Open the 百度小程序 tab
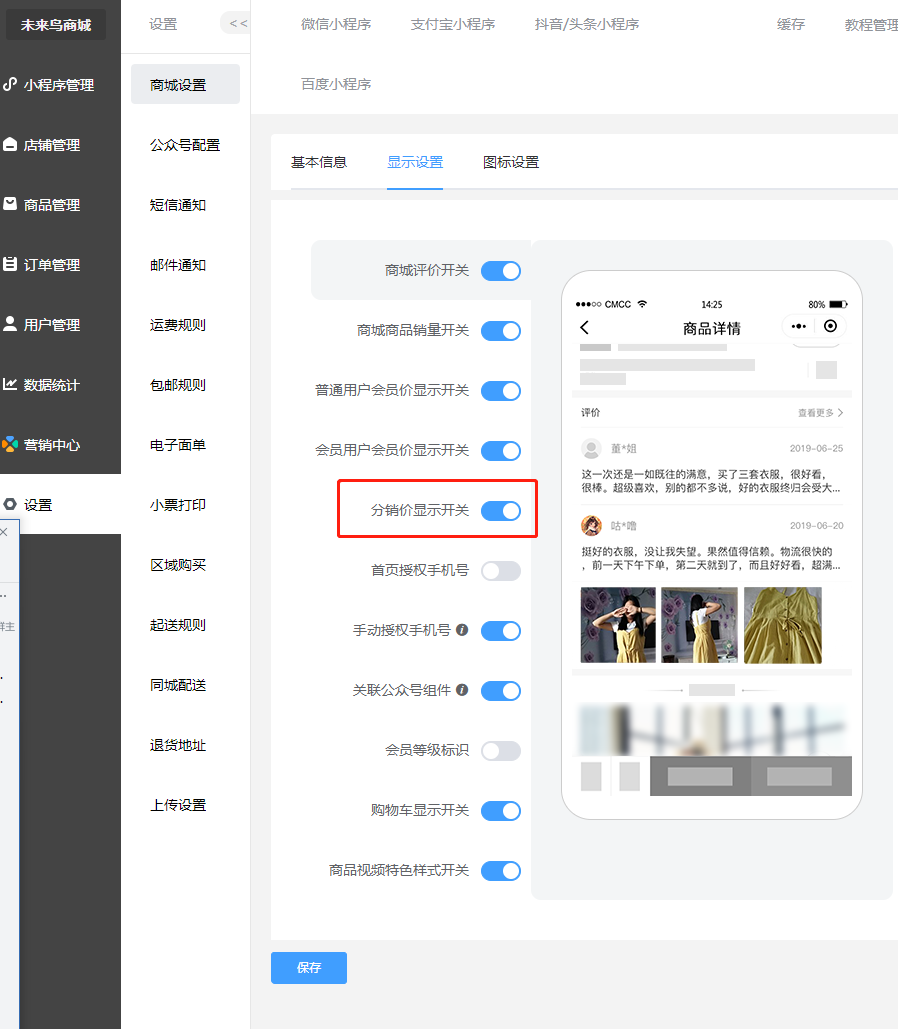This screenshot has height=1029, width=898. click(x=336, y=84)
